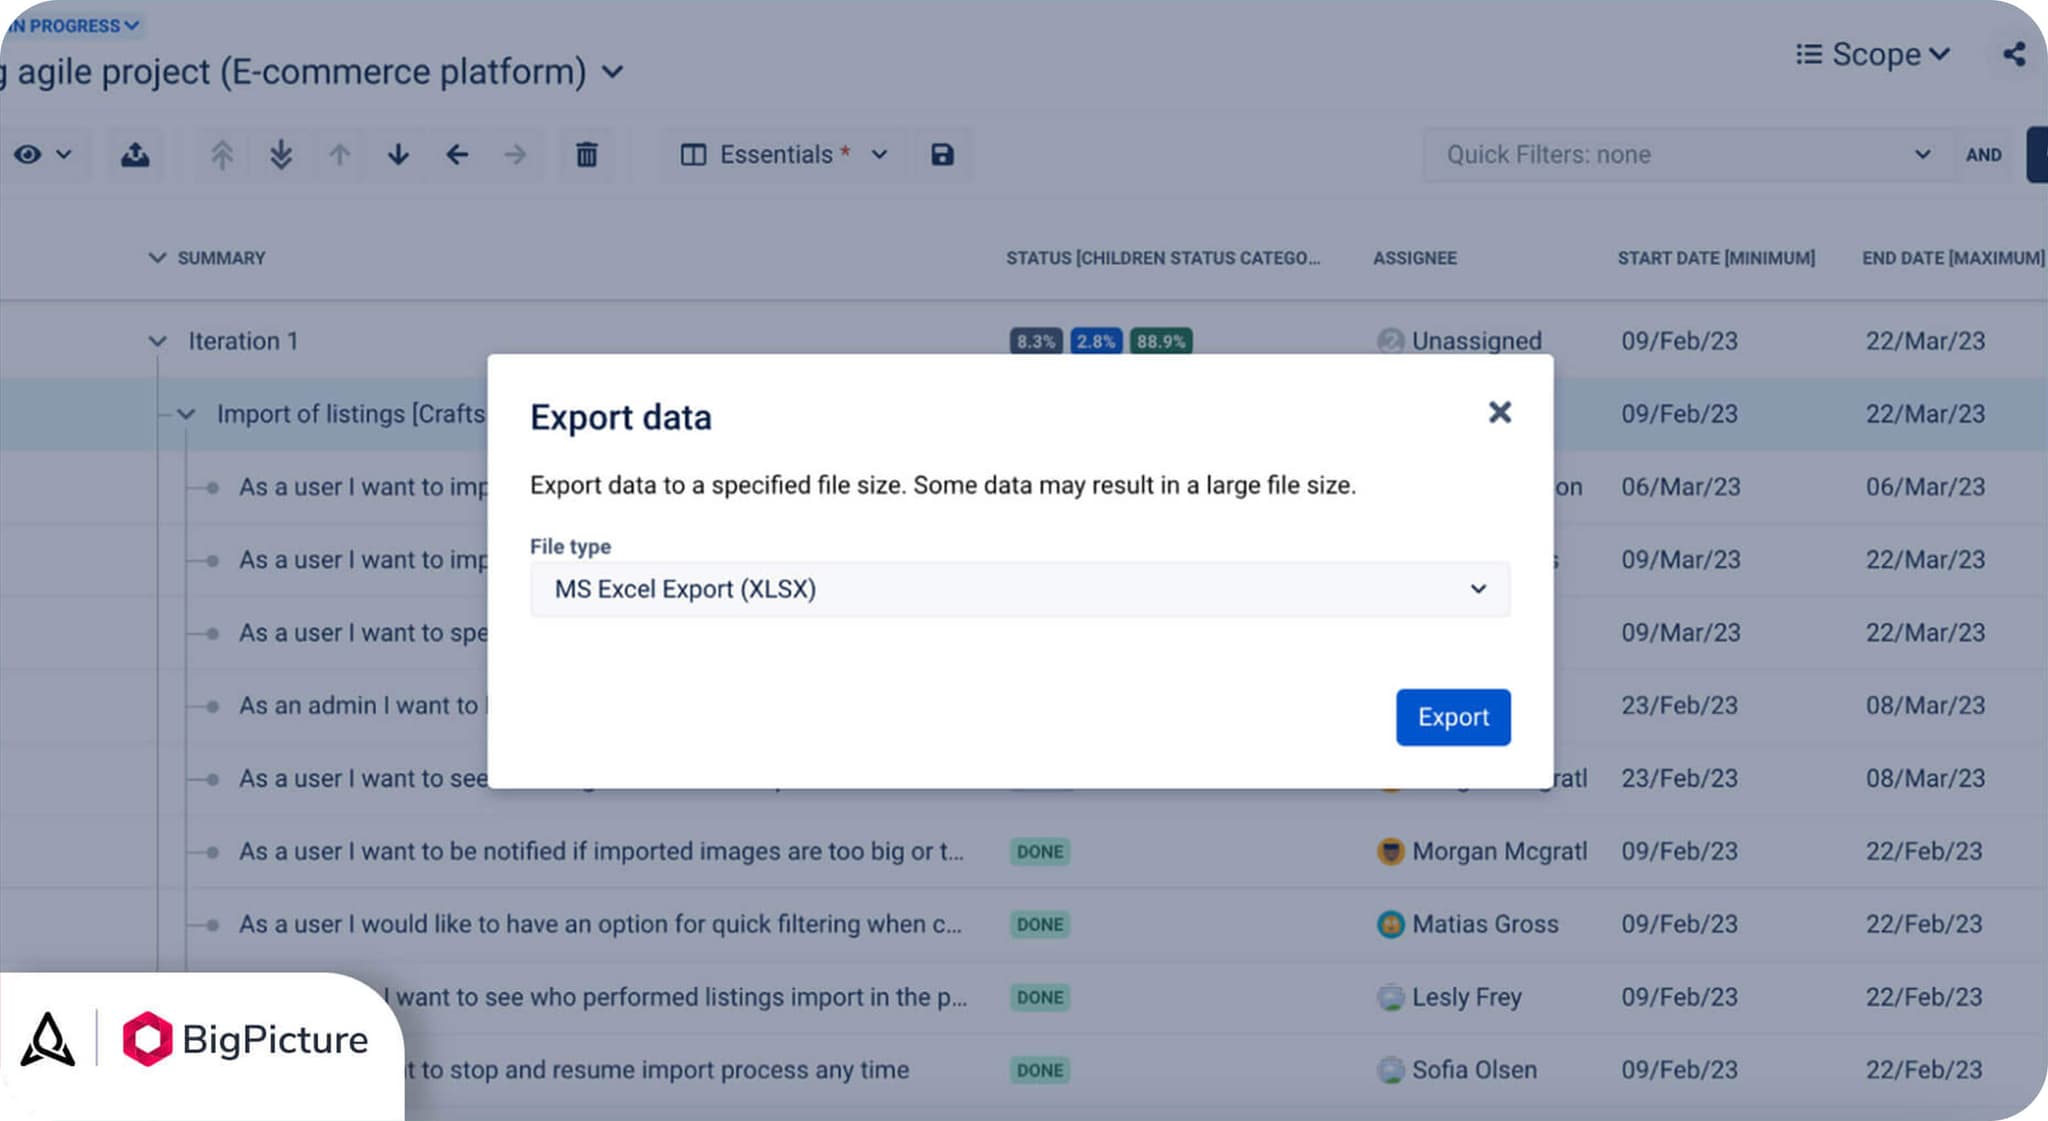Click the Unassigned assignee for Iteration 1
The width and height of the screenshot is (2048, 1121).
coord(1459,341)
